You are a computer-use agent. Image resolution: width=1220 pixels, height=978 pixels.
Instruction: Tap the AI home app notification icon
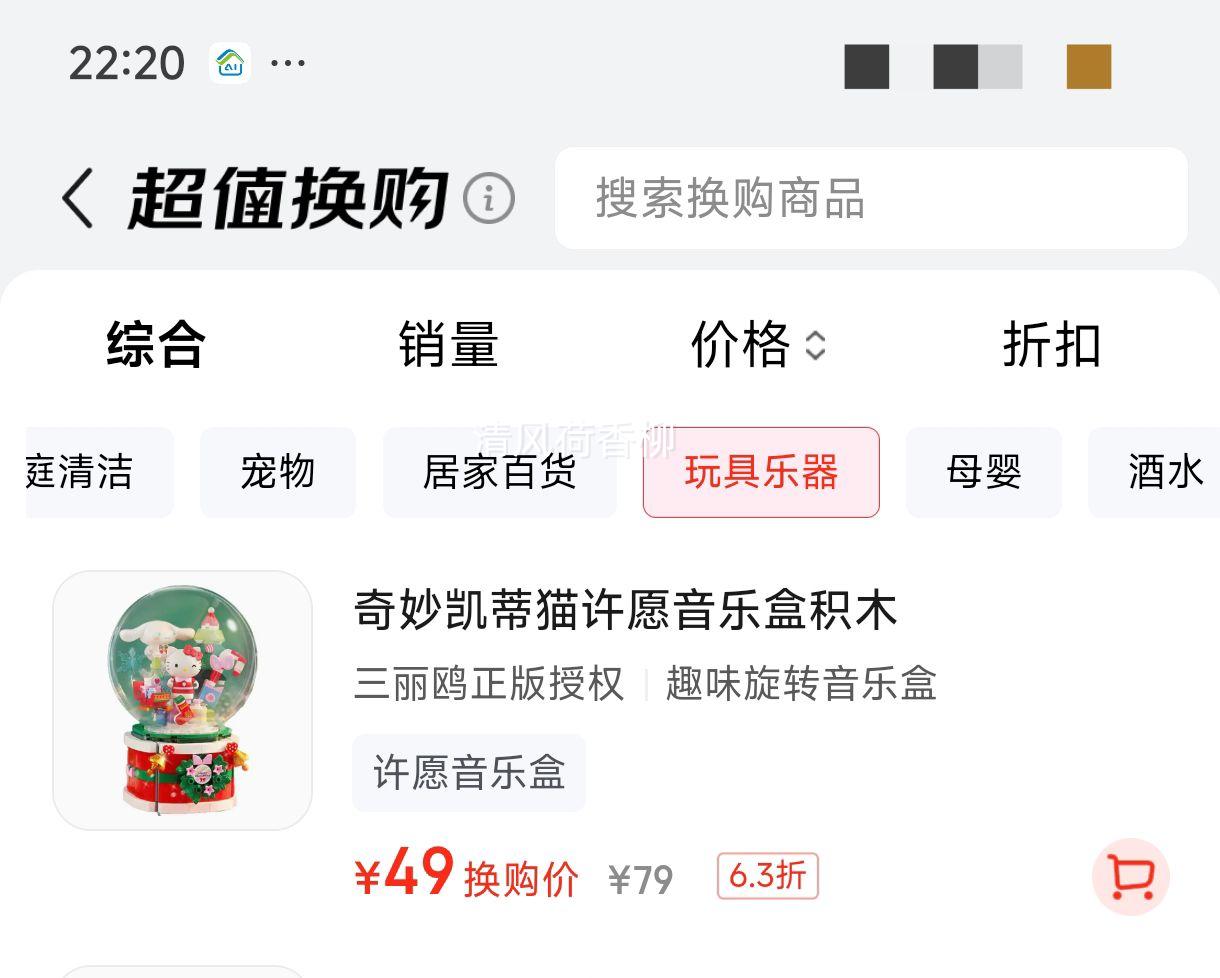(230, 63)
